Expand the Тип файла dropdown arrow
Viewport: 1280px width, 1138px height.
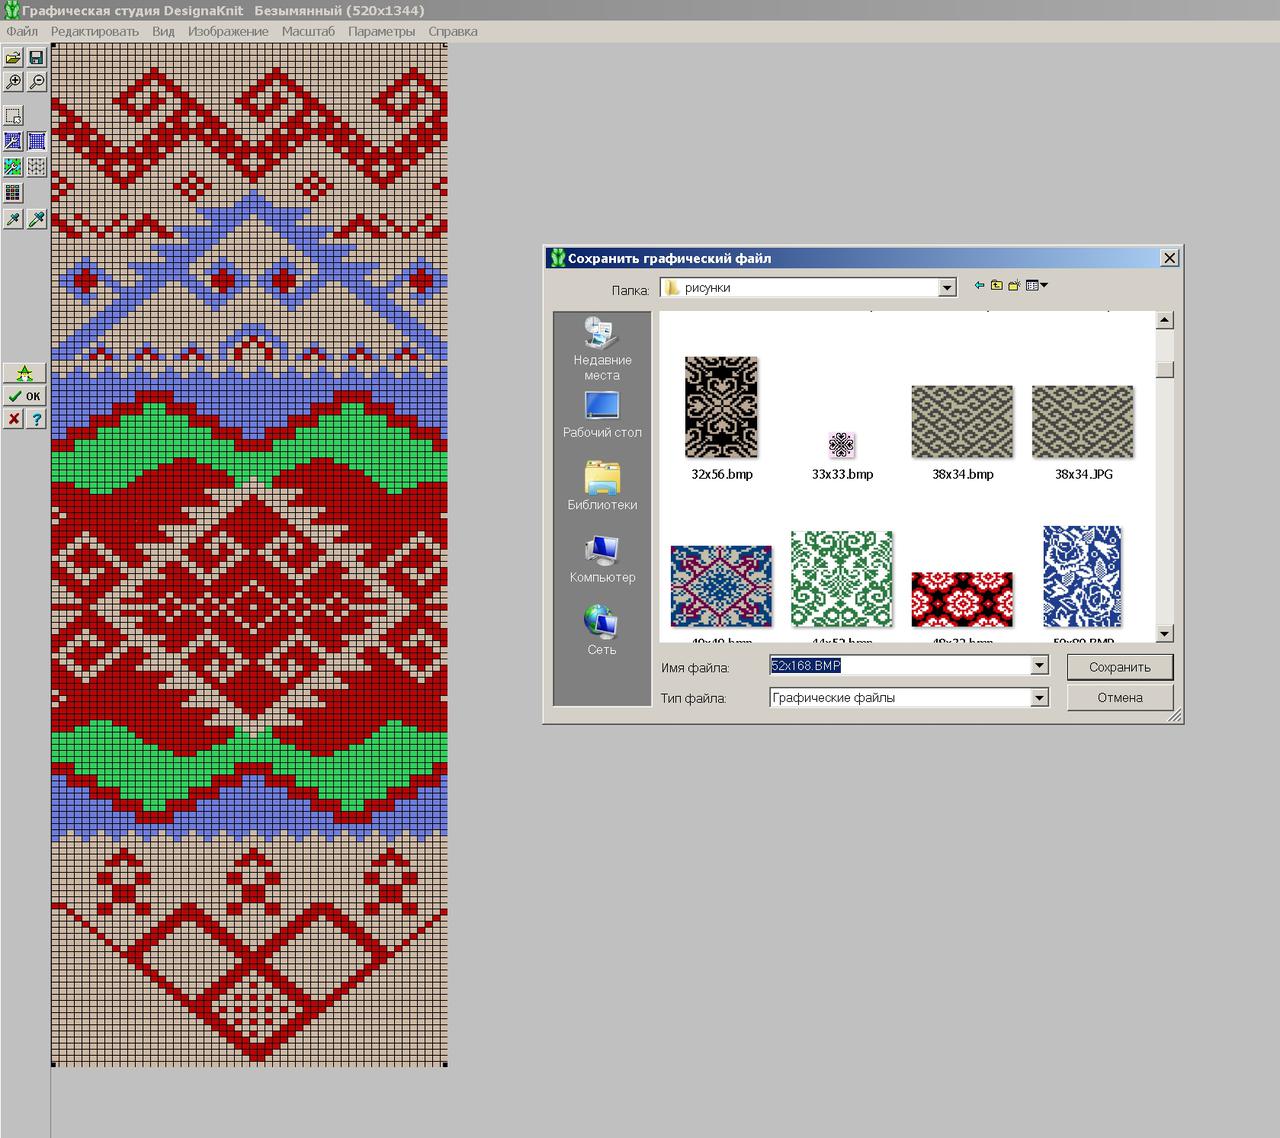(1039, 697)
